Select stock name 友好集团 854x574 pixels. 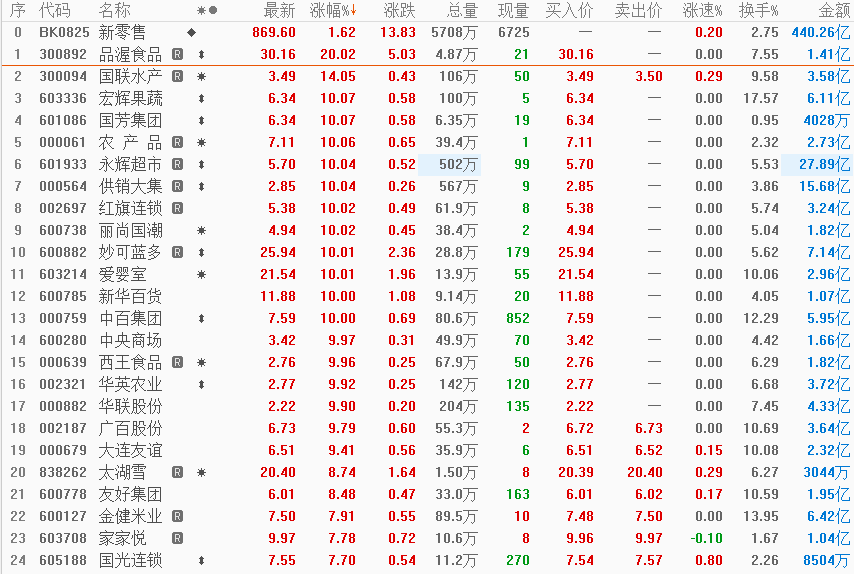pos(130,494)
